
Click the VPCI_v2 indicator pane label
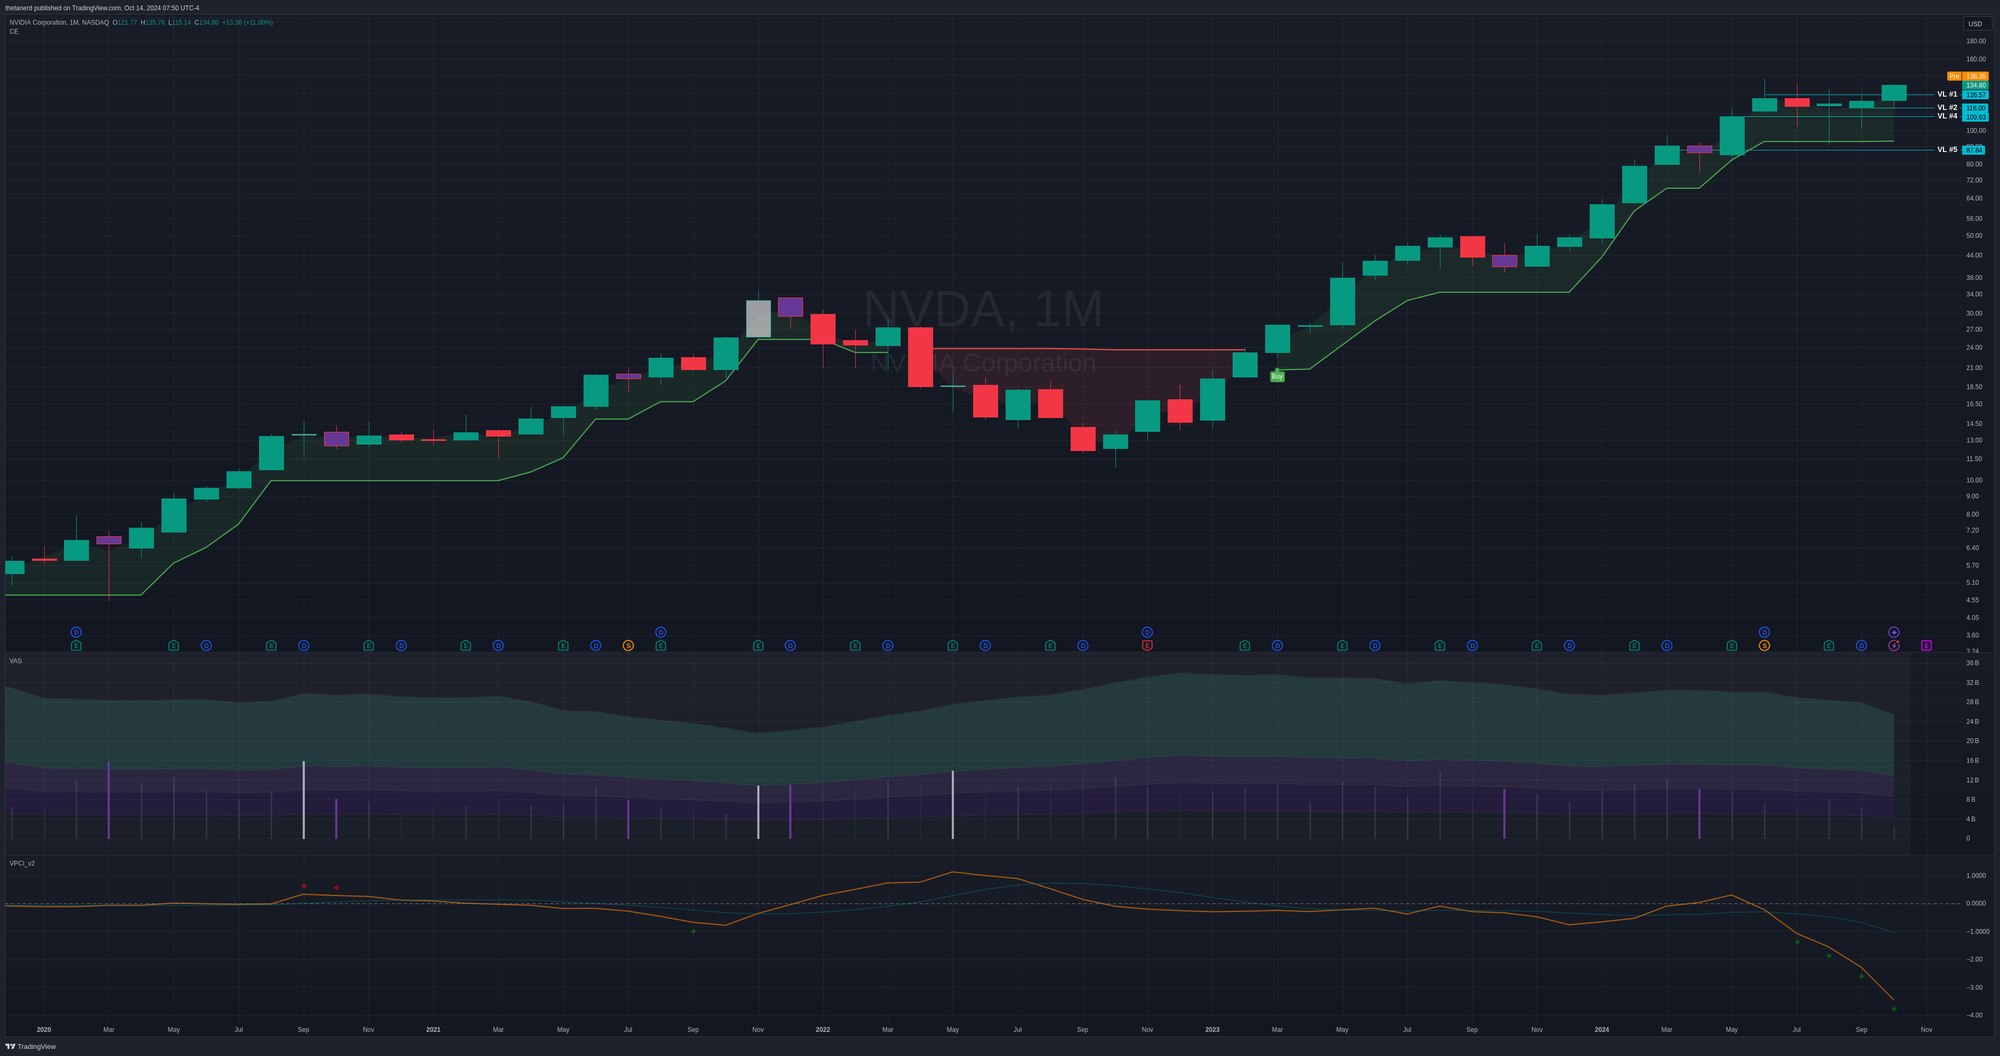pyautogui.click(x=22, y=863)
